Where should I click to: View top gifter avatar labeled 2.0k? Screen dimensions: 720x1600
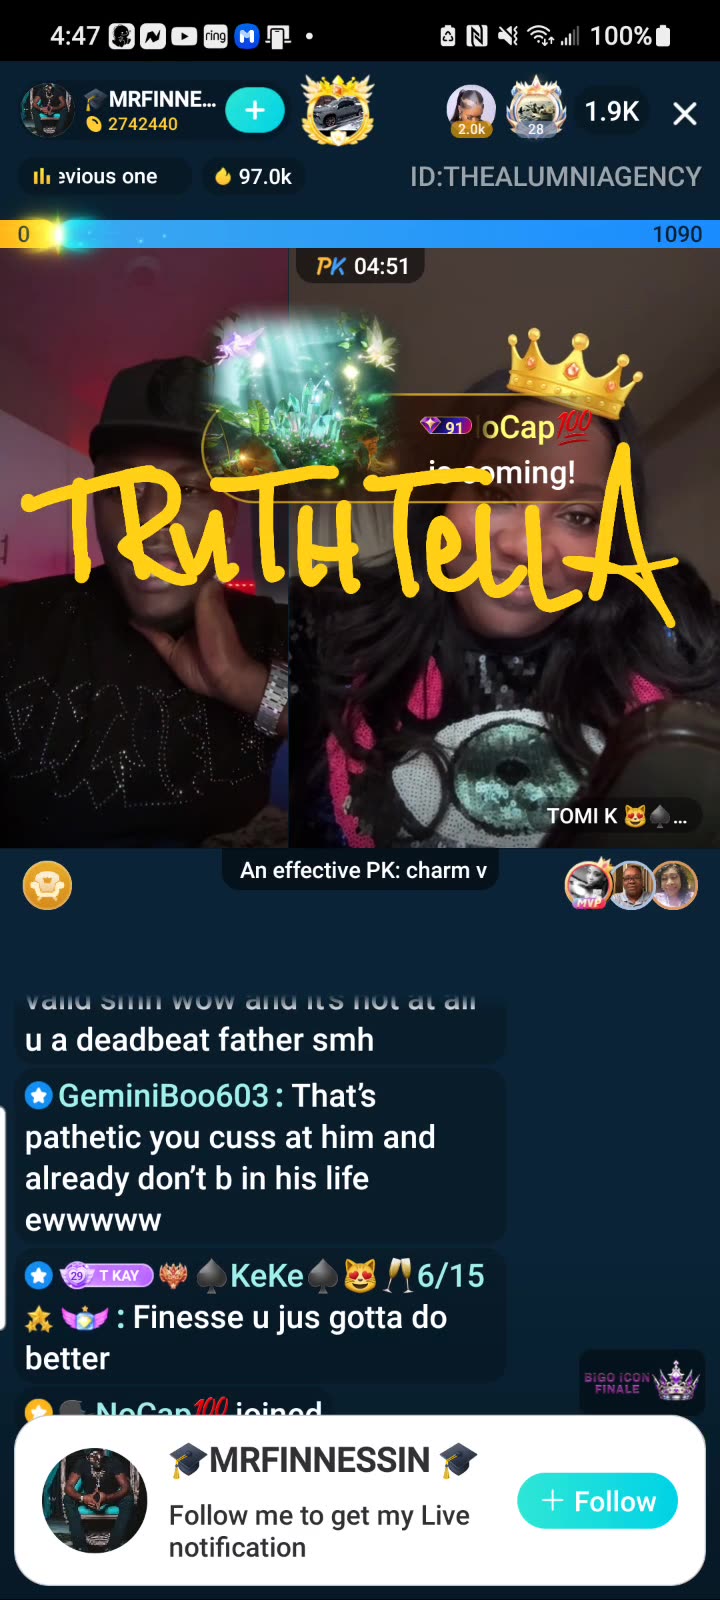[x=471, y=110]
